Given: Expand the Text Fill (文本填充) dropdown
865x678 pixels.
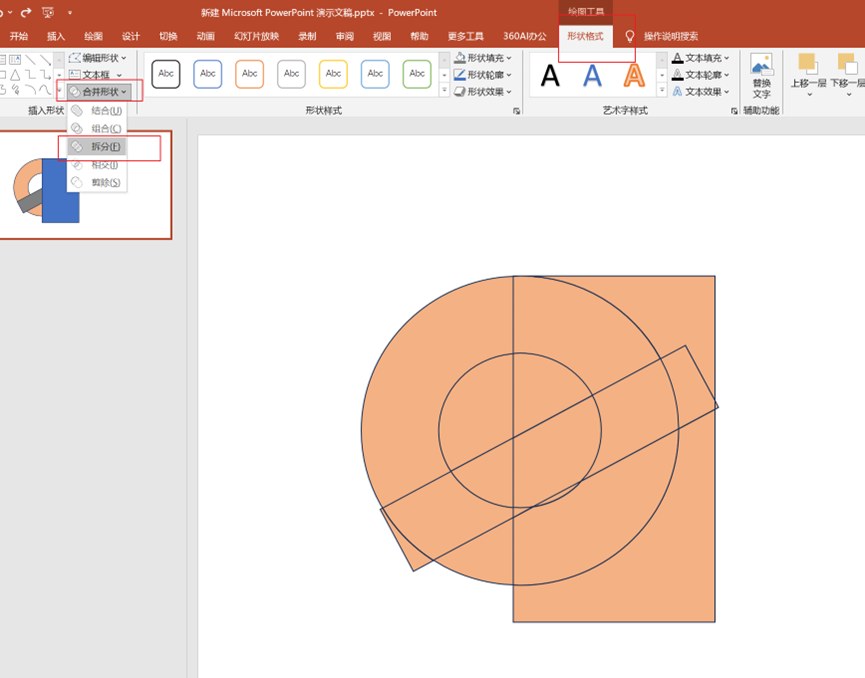Looking at the screenshot, I should [x=702, y=58].
